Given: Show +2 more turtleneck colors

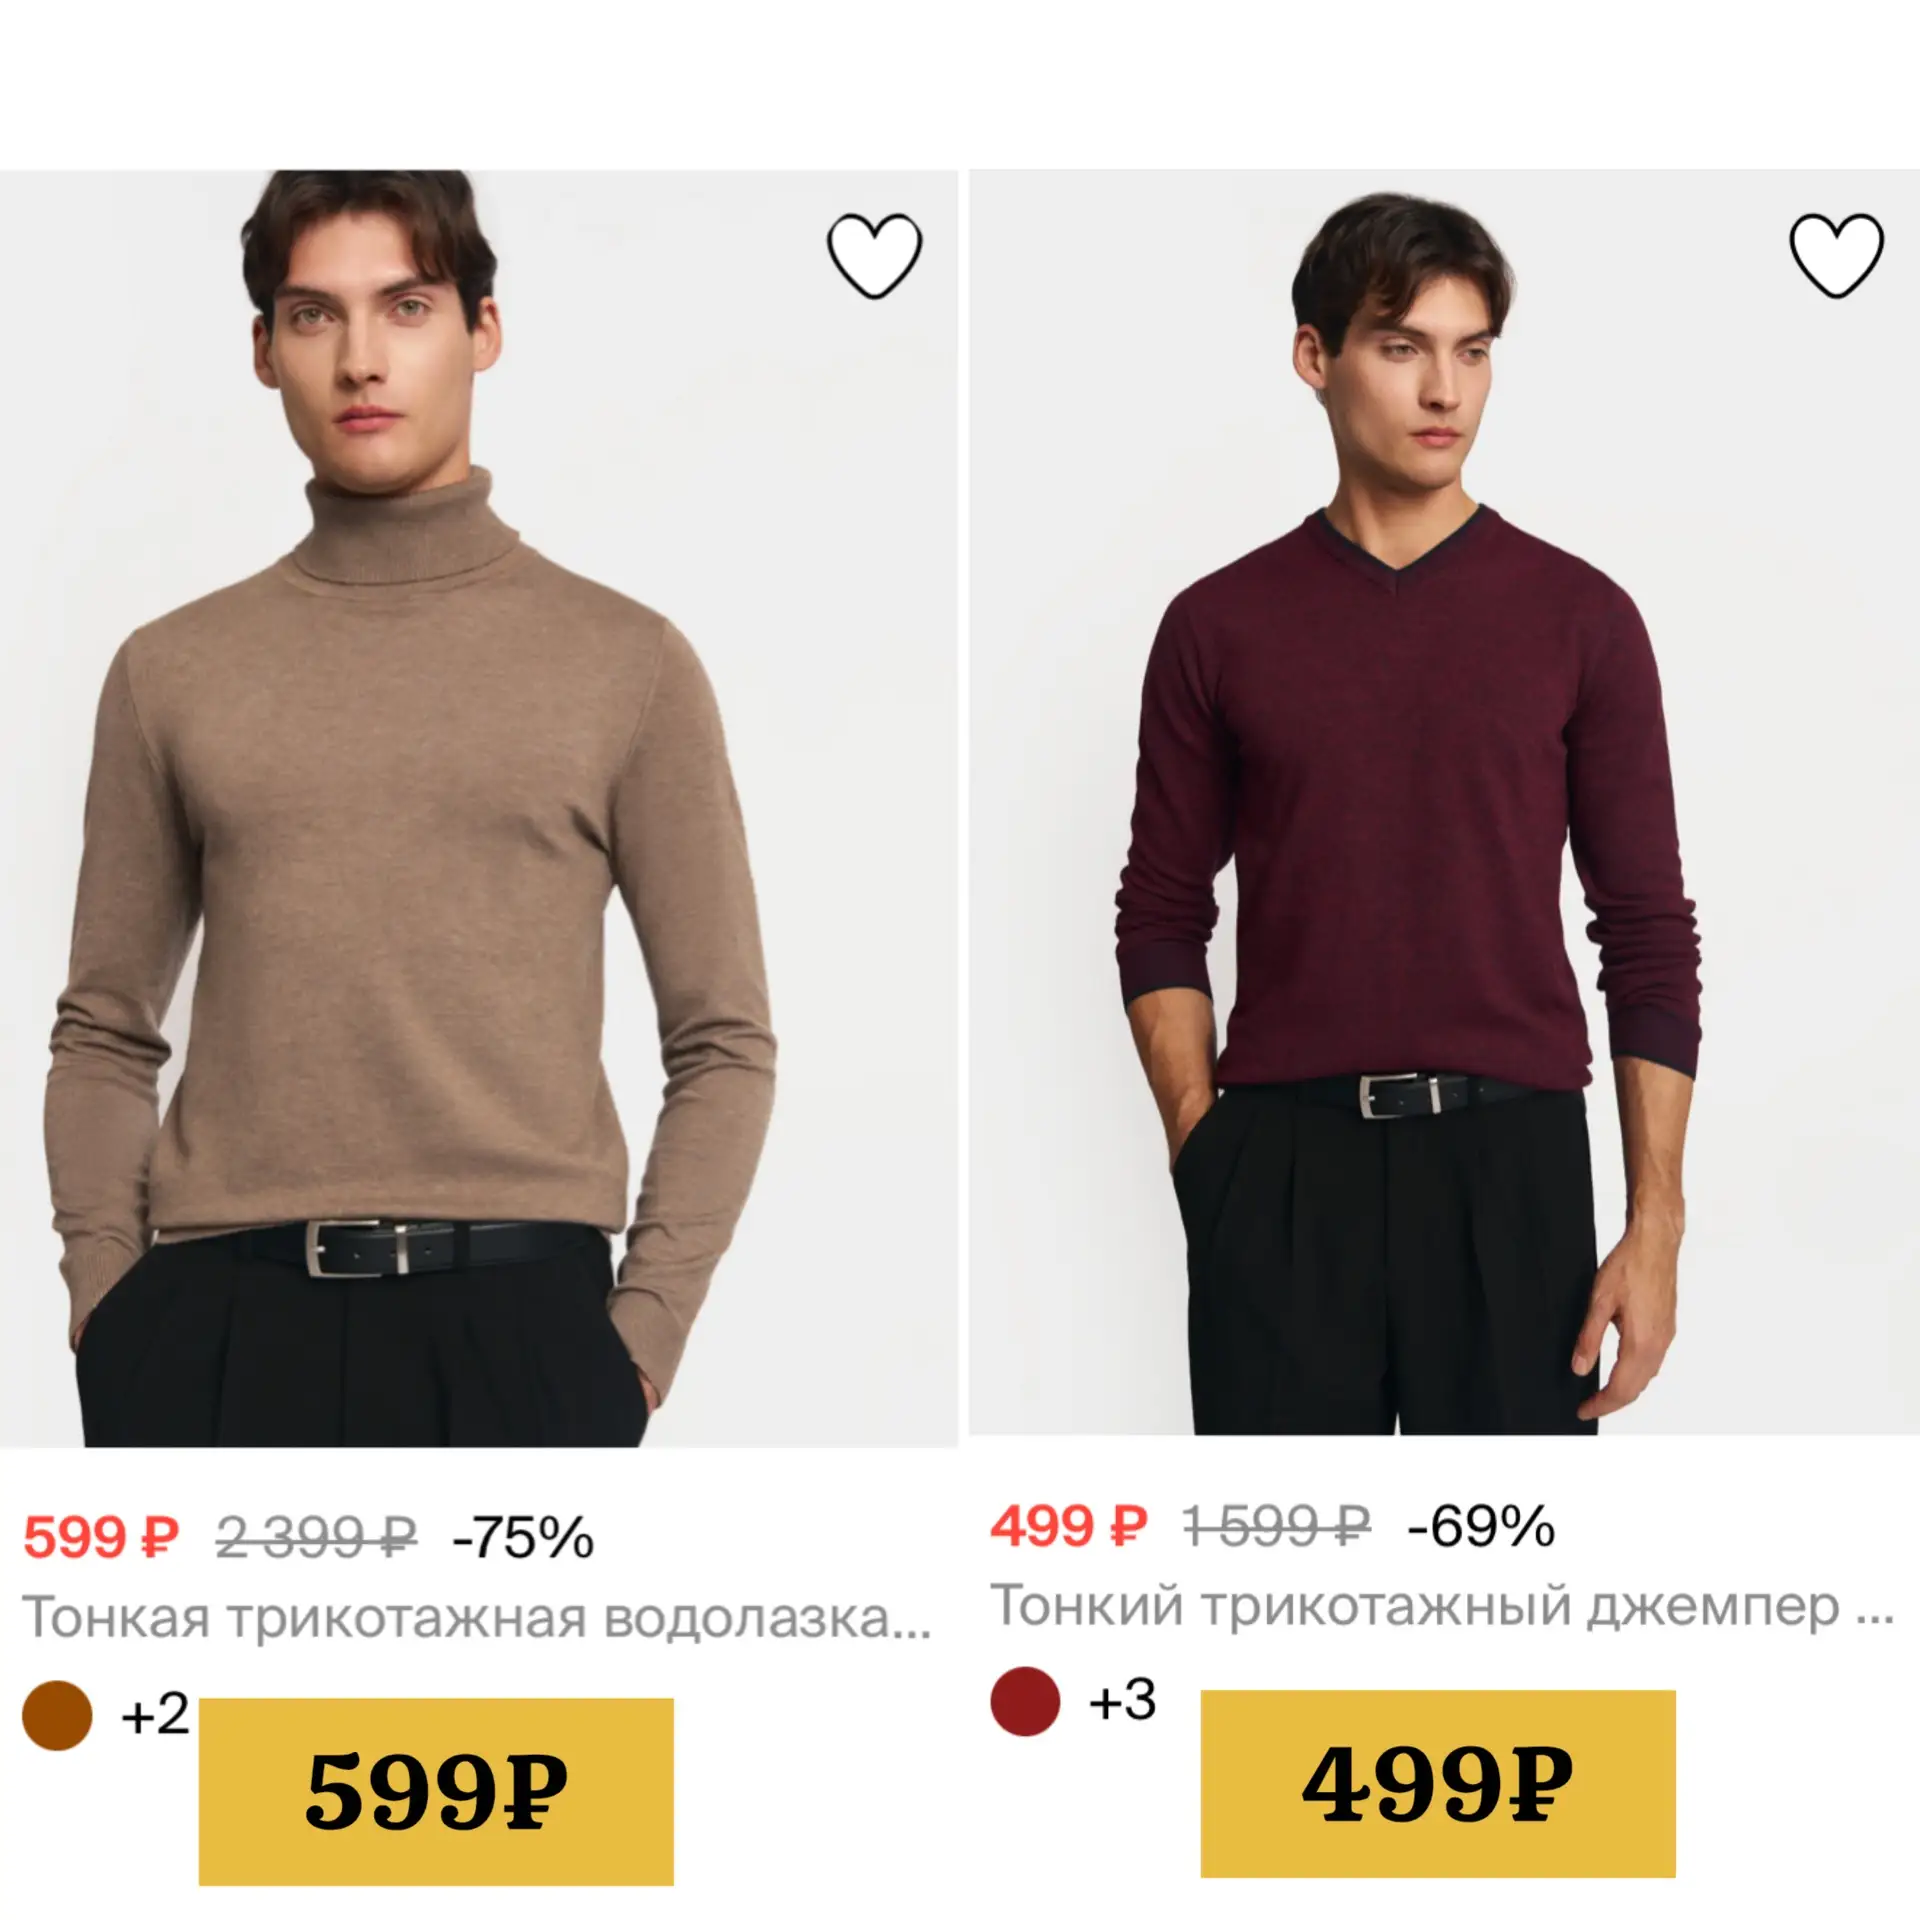Looking at the screenshot, I should point(155,1714).
